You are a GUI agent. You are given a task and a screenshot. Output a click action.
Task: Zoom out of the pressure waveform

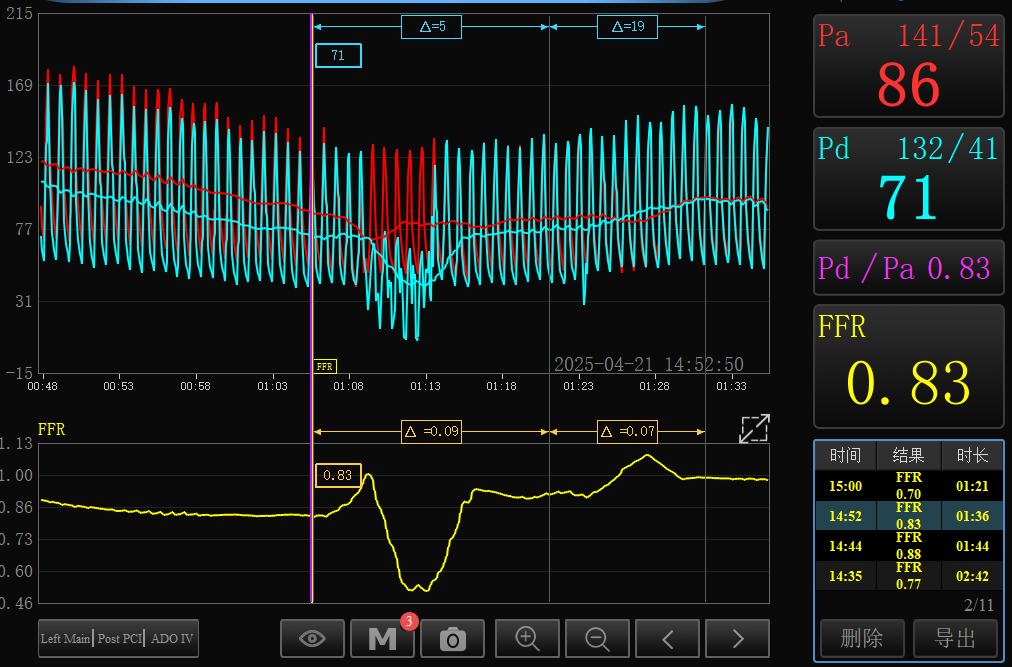point(598,639)
